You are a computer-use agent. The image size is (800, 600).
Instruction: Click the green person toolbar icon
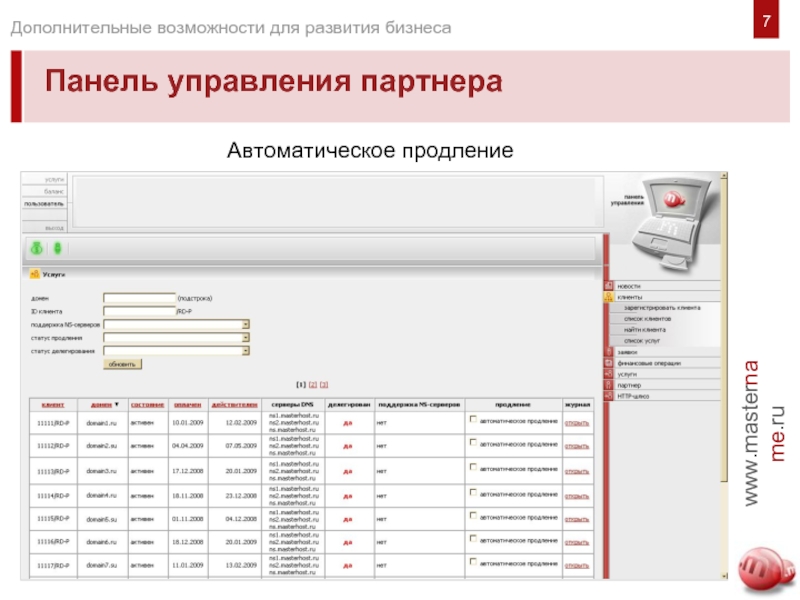point(57,247)
